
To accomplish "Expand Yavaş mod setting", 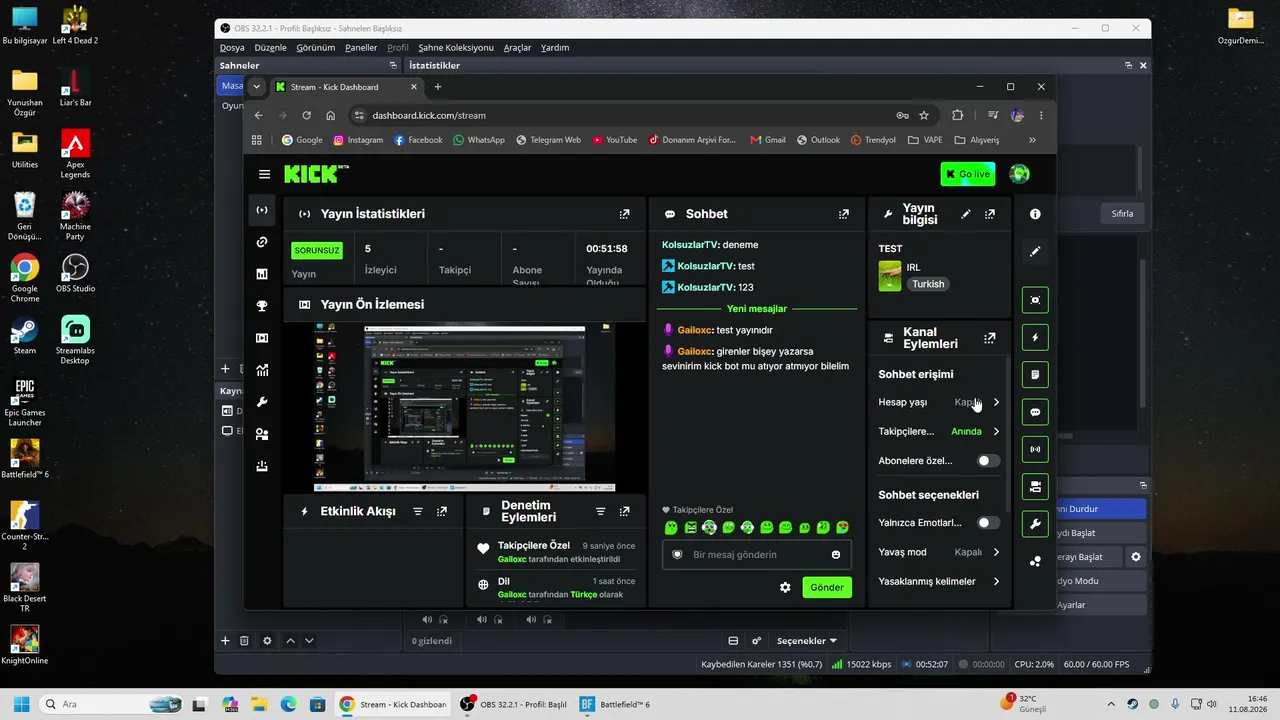I will pyautogui.click(x=939, y=552).
